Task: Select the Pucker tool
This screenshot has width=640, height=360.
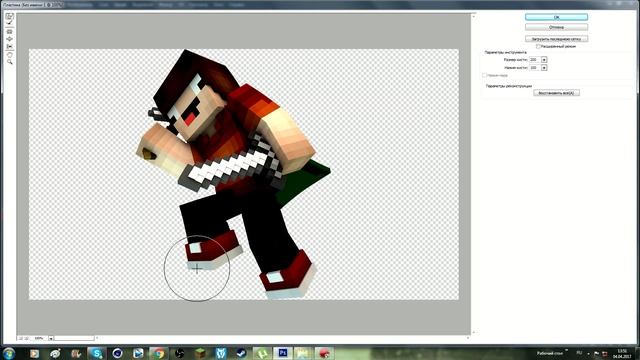Action: coord(9,31)
